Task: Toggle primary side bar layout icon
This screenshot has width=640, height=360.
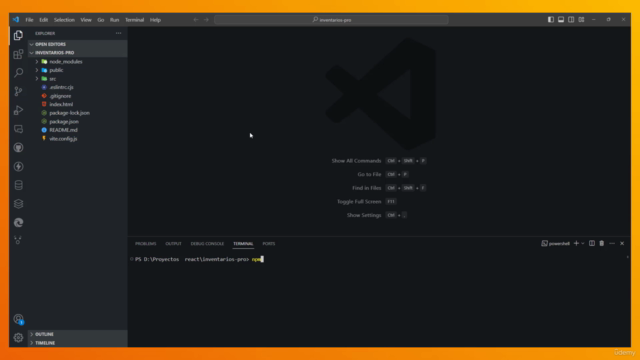Action: tap(551, 20)
